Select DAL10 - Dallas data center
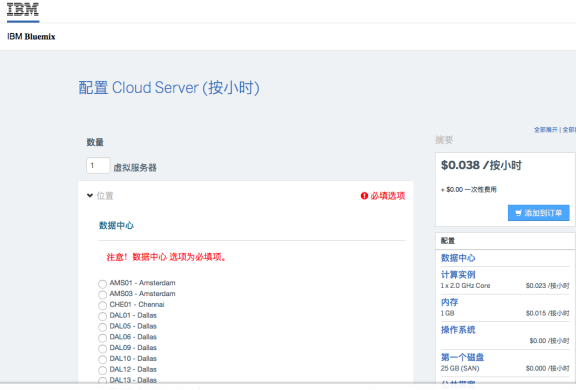 (x=102, y=359)
